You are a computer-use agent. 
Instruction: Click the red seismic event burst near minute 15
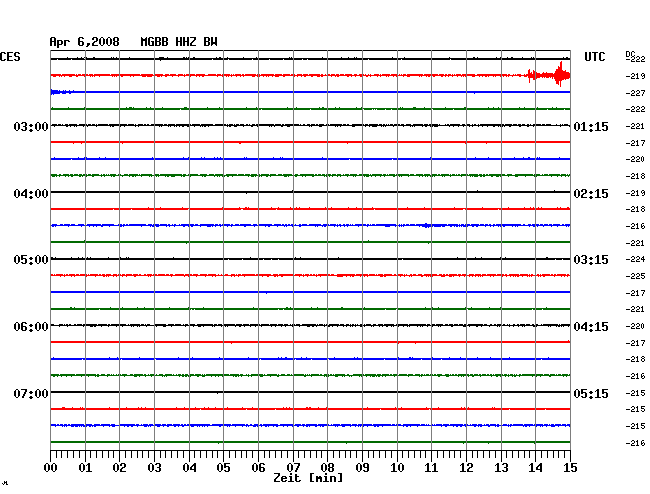pyautogui.click(x=549, y=75)
